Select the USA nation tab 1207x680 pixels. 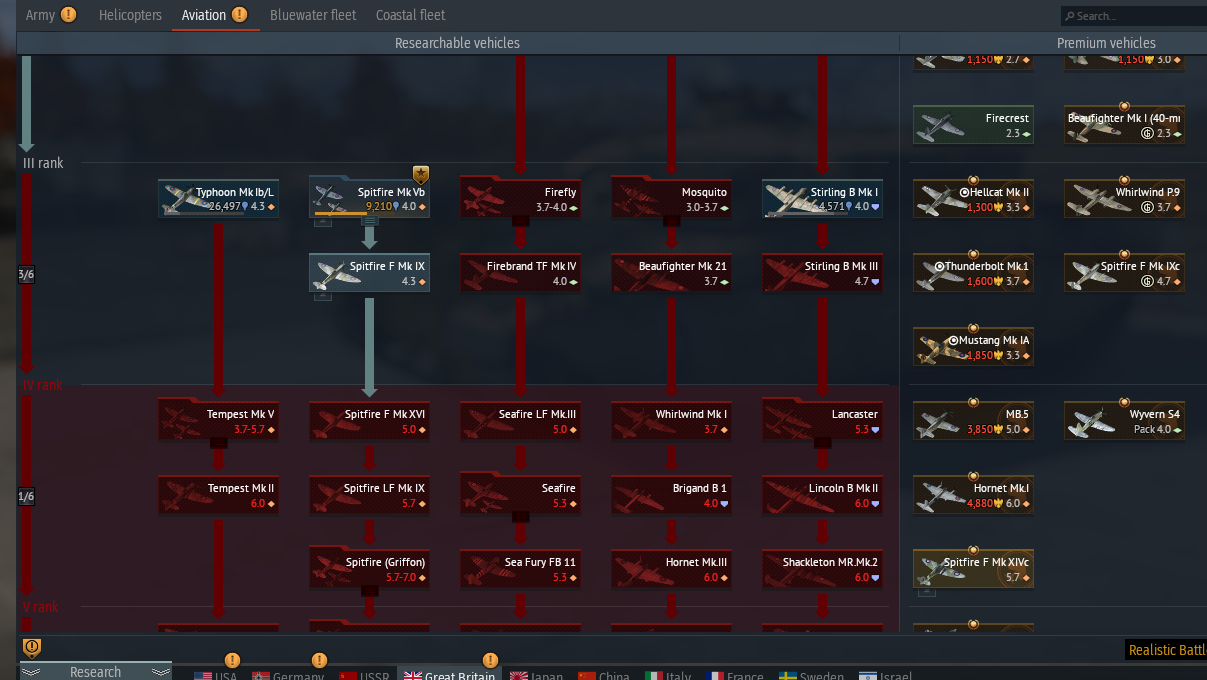pos(215,676)
